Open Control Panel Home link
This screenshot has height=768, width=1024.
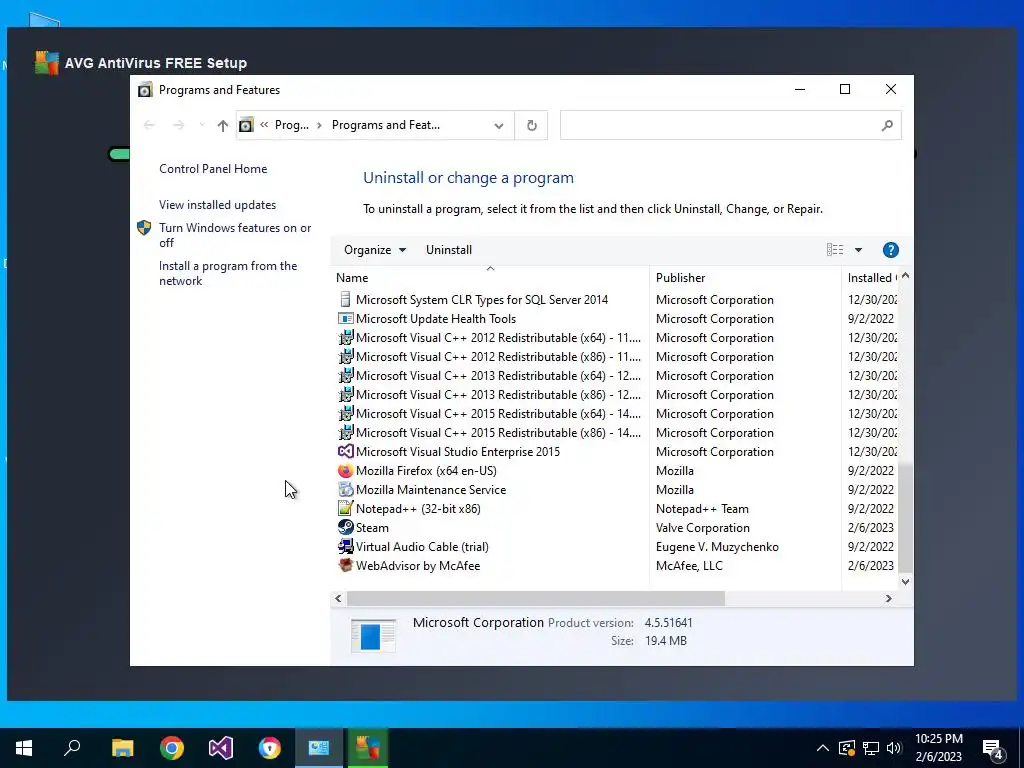tap(213, 168)
